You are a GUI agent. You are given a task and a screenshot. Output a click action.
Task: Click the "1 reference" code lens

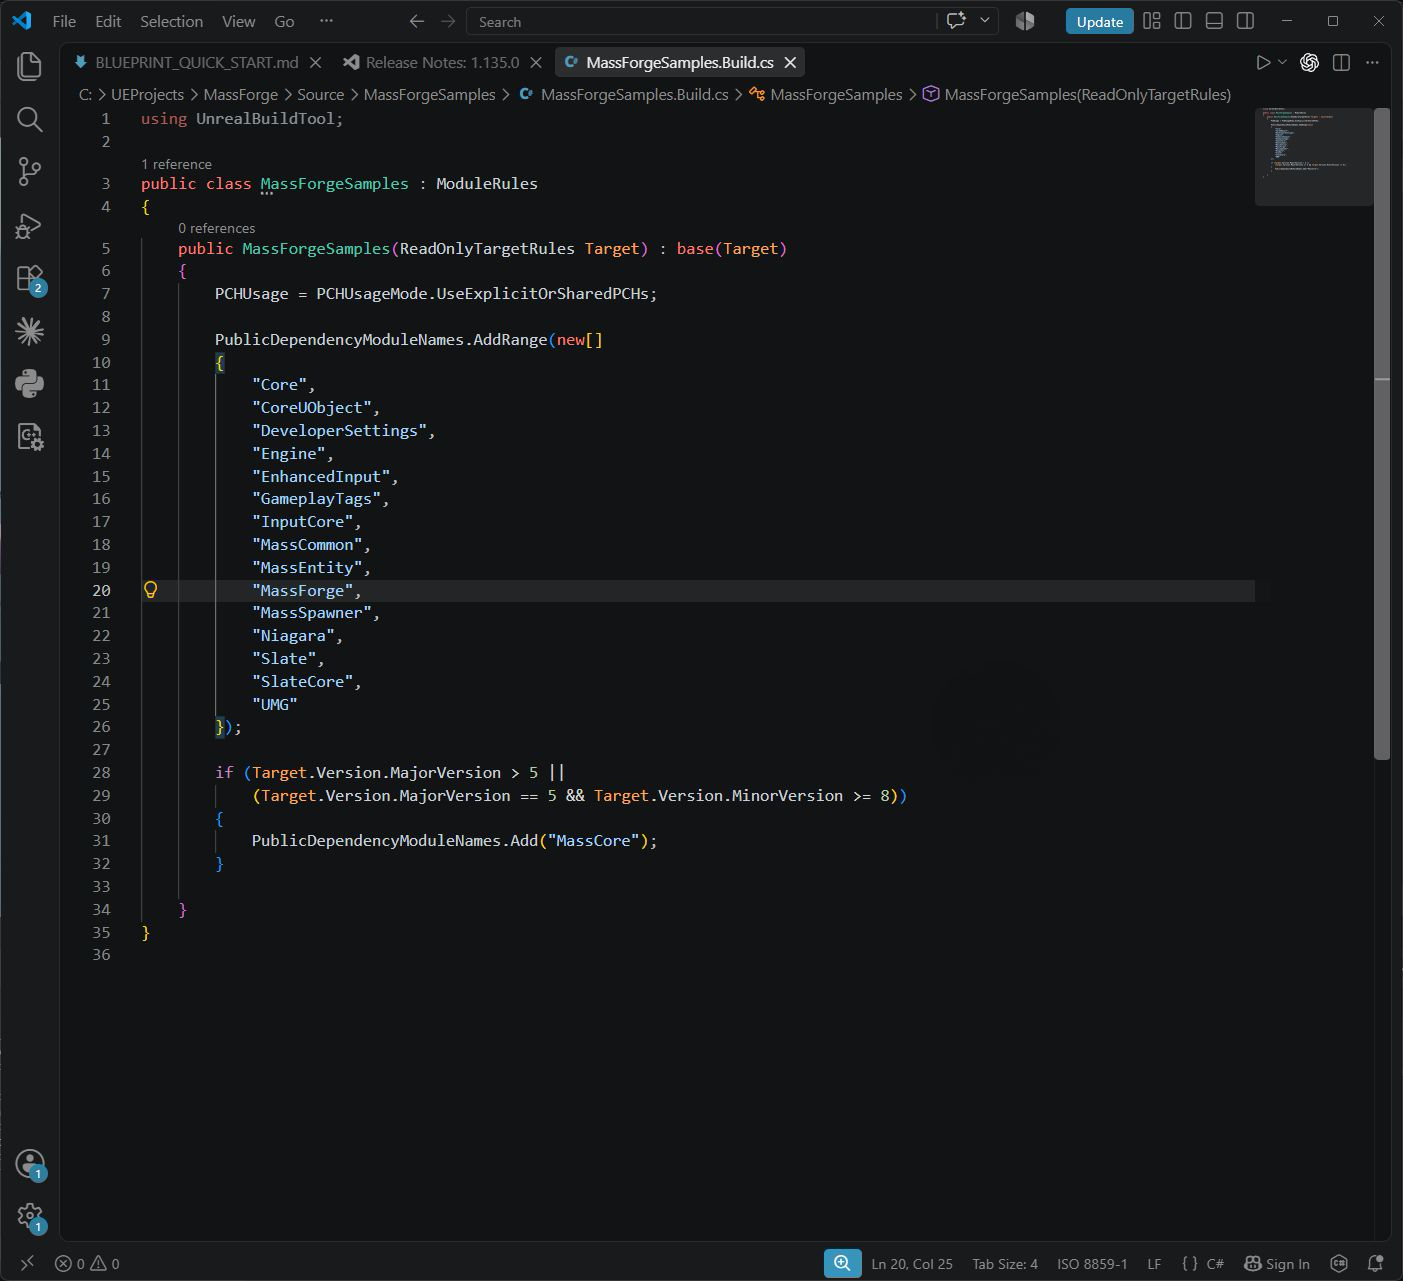click(176, 164)
